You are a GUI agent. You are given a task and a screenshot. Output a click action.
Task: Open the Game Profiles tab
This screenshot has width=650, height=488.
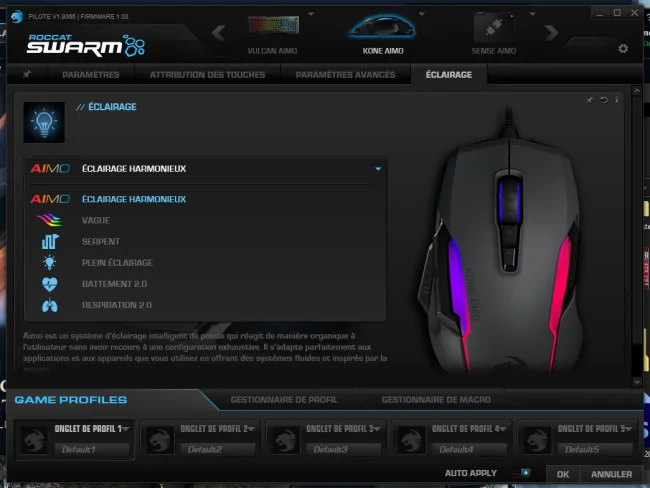click(71, 400)
